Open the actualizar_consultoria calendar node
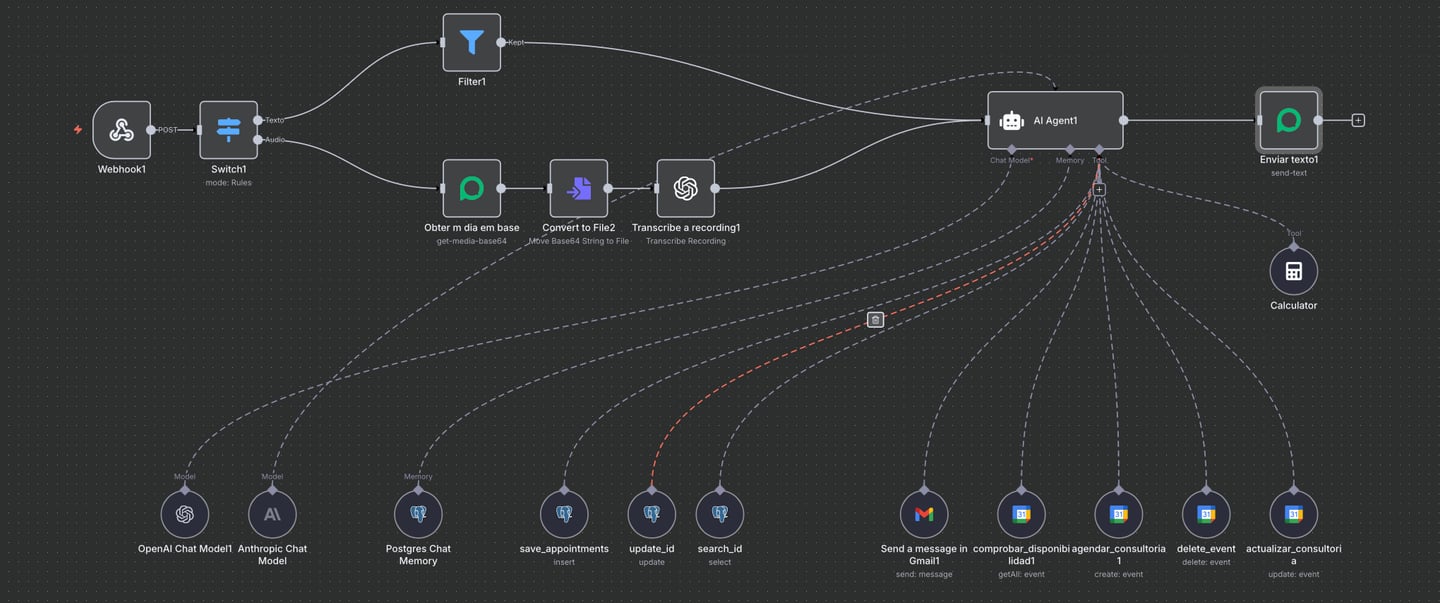This screenshot has height=603, width=1440. (x=1294, y=514)
